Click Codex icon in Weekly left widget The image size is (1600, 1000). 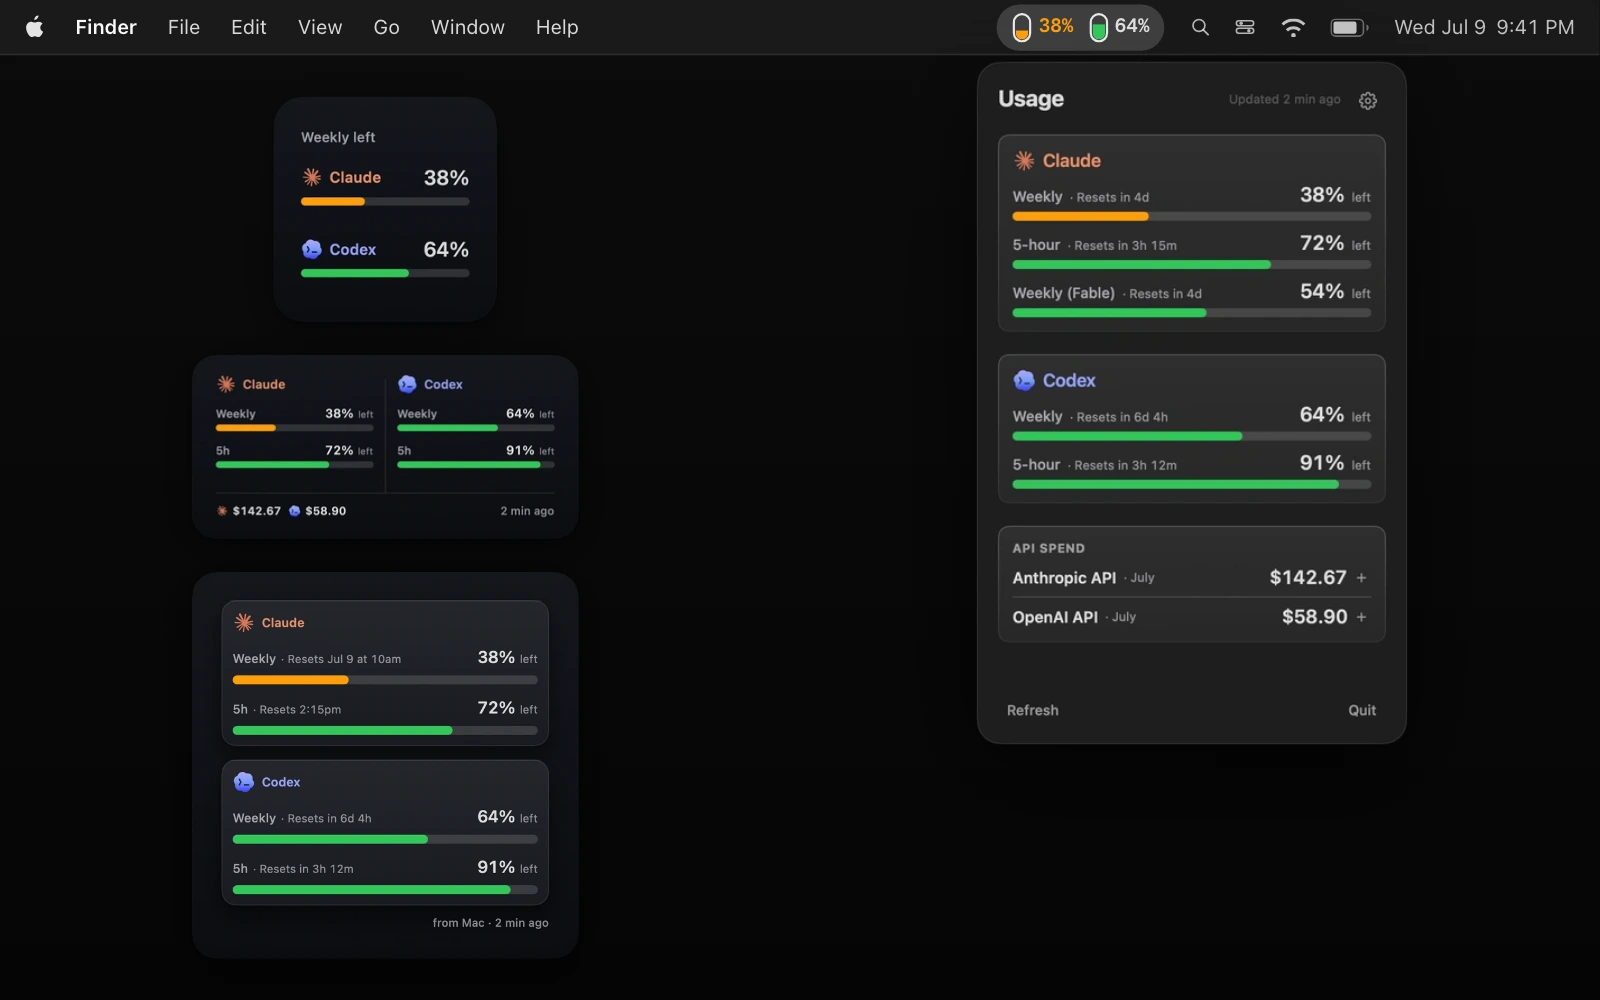312,249
